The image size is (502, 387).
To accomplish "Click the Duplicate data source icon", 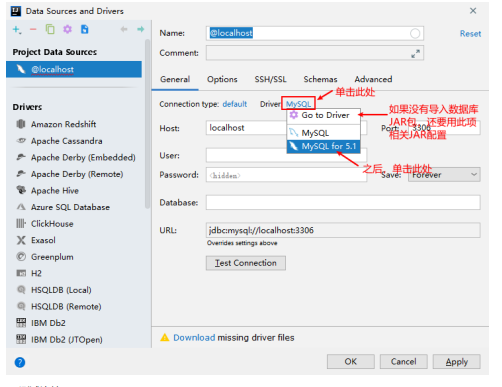I will (50, 29).
